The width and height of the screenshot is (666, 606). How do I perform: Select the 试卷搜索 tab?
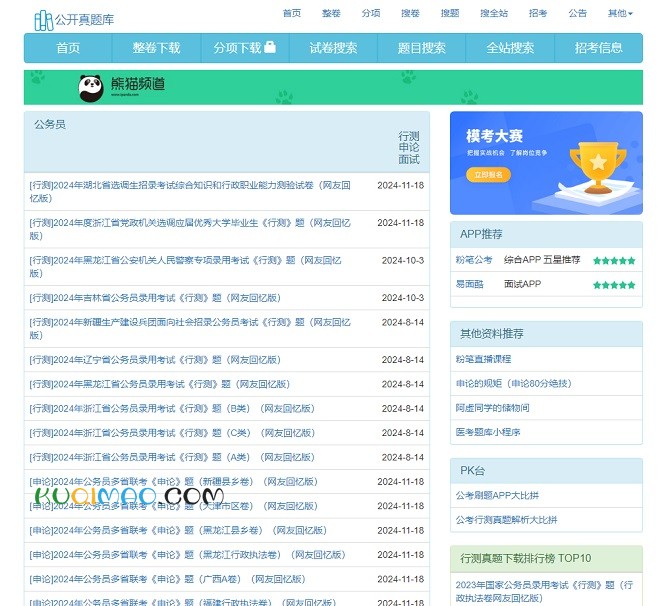(333, 48)
